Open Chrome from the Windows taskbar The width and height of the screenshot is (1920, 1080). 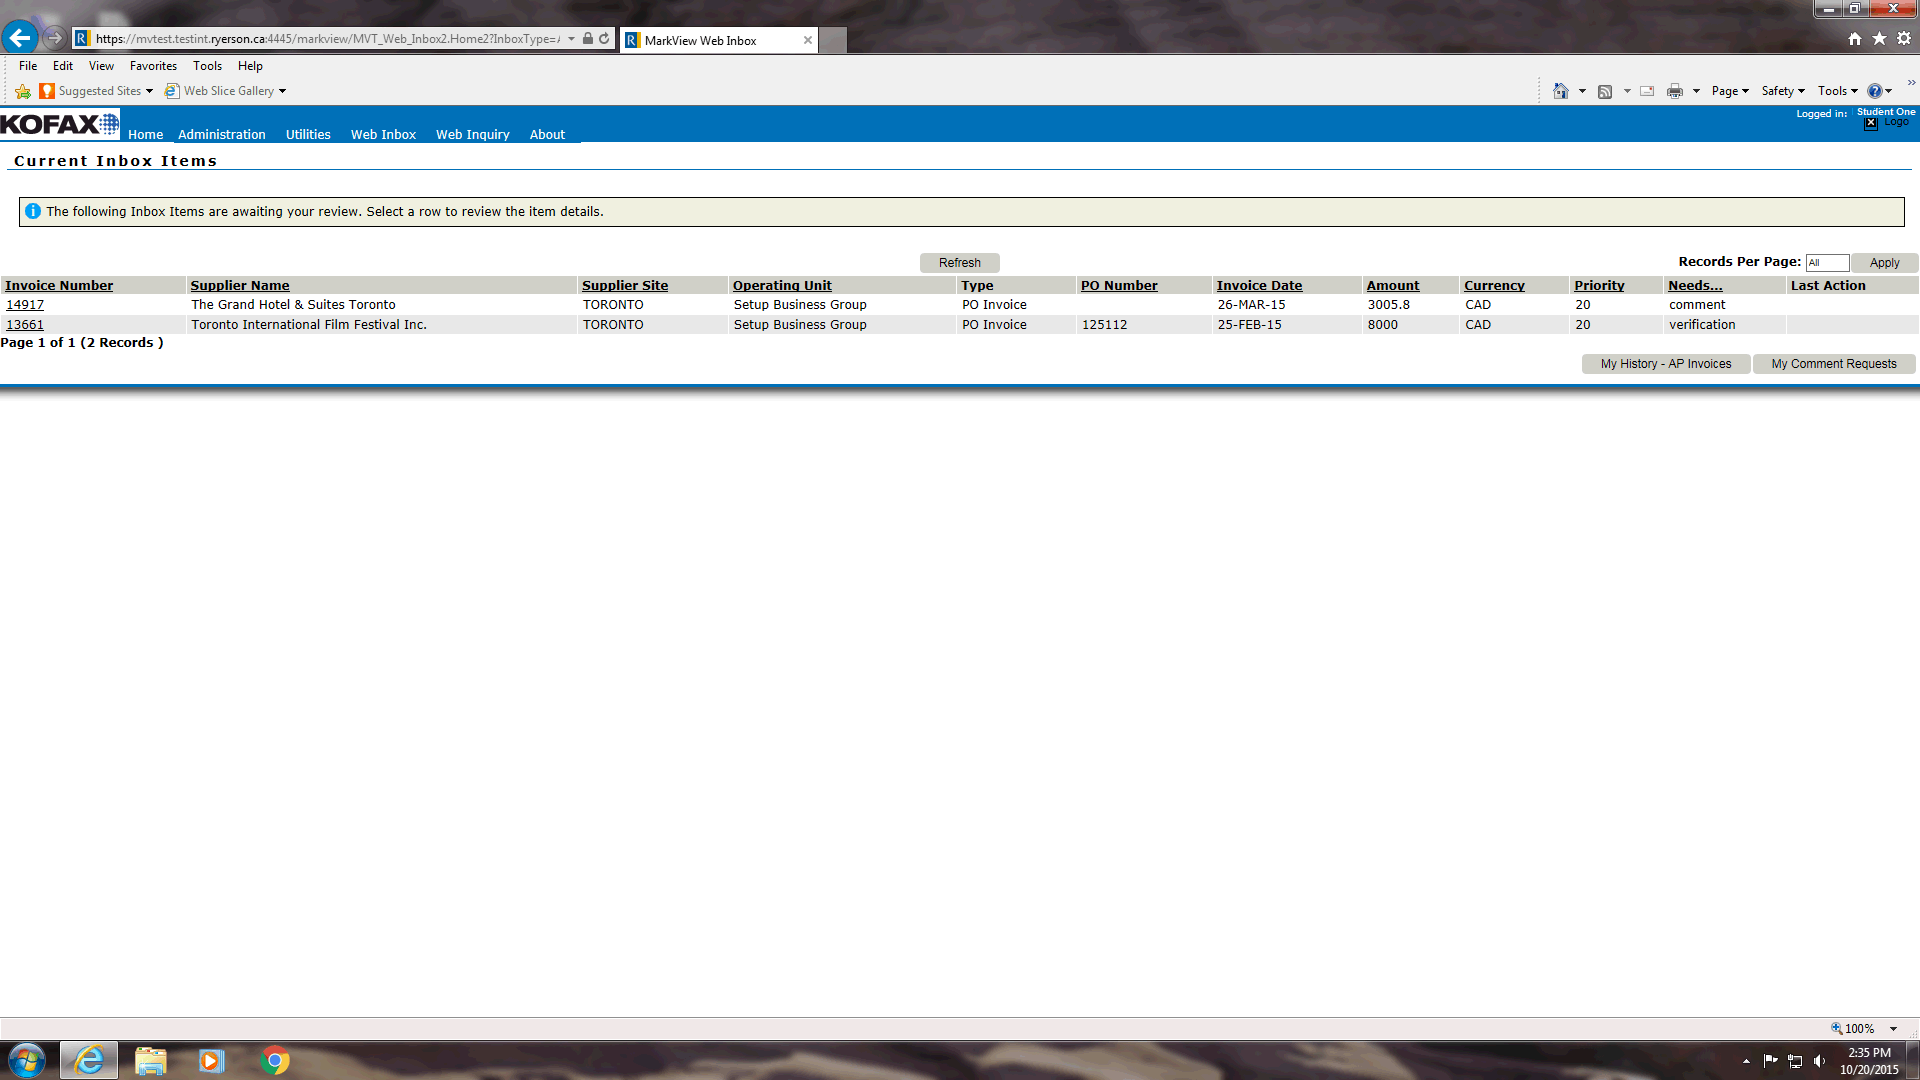coord(275,1060)
